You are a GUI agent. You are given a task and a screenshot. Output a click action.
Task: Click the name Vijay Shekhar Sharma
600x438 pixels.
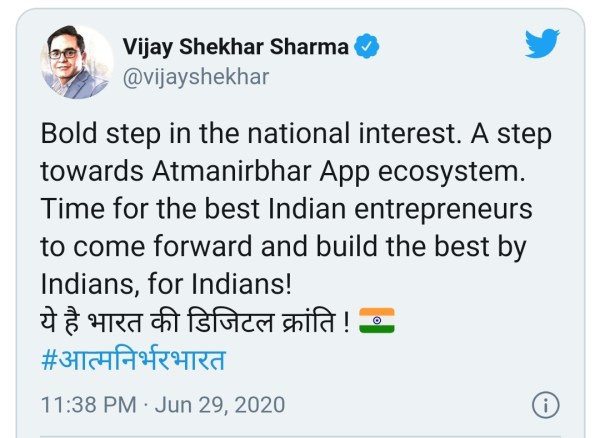(235, 47)
